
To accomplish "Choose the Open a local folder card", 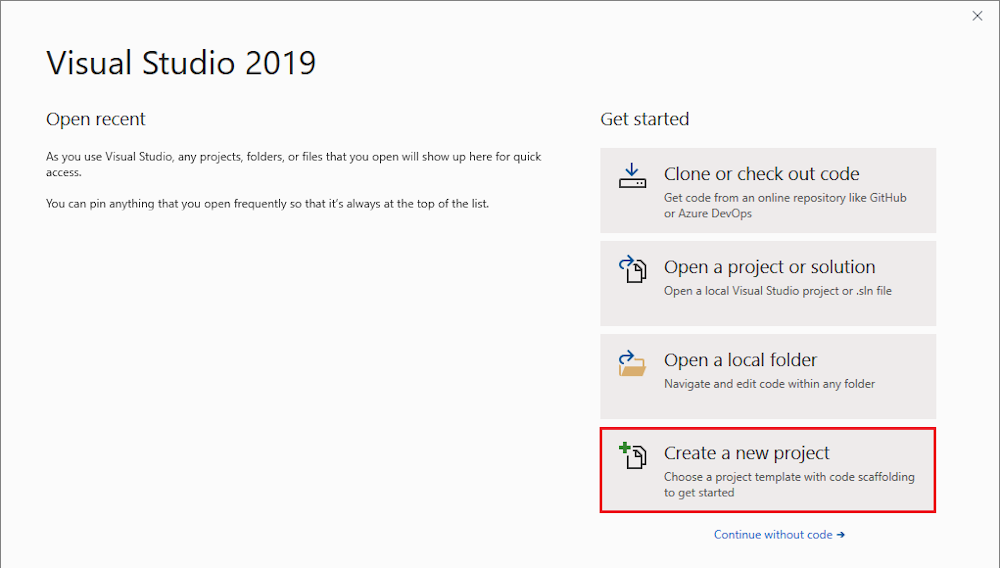I will pyautogui.click(x=768, y=377).
